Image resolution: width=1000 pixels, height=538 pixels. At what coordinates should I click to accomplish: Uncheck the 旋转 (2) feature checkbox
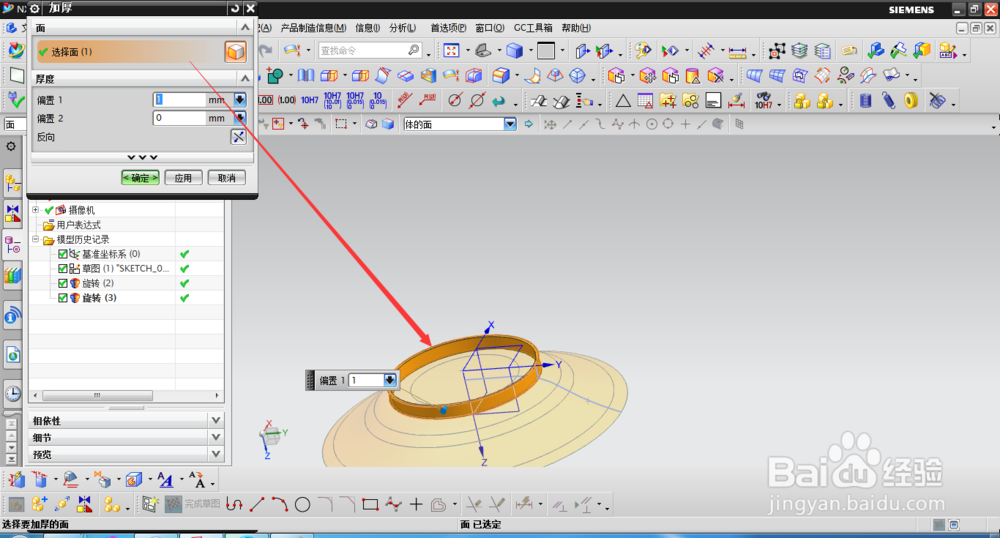[x=62, y=283]
